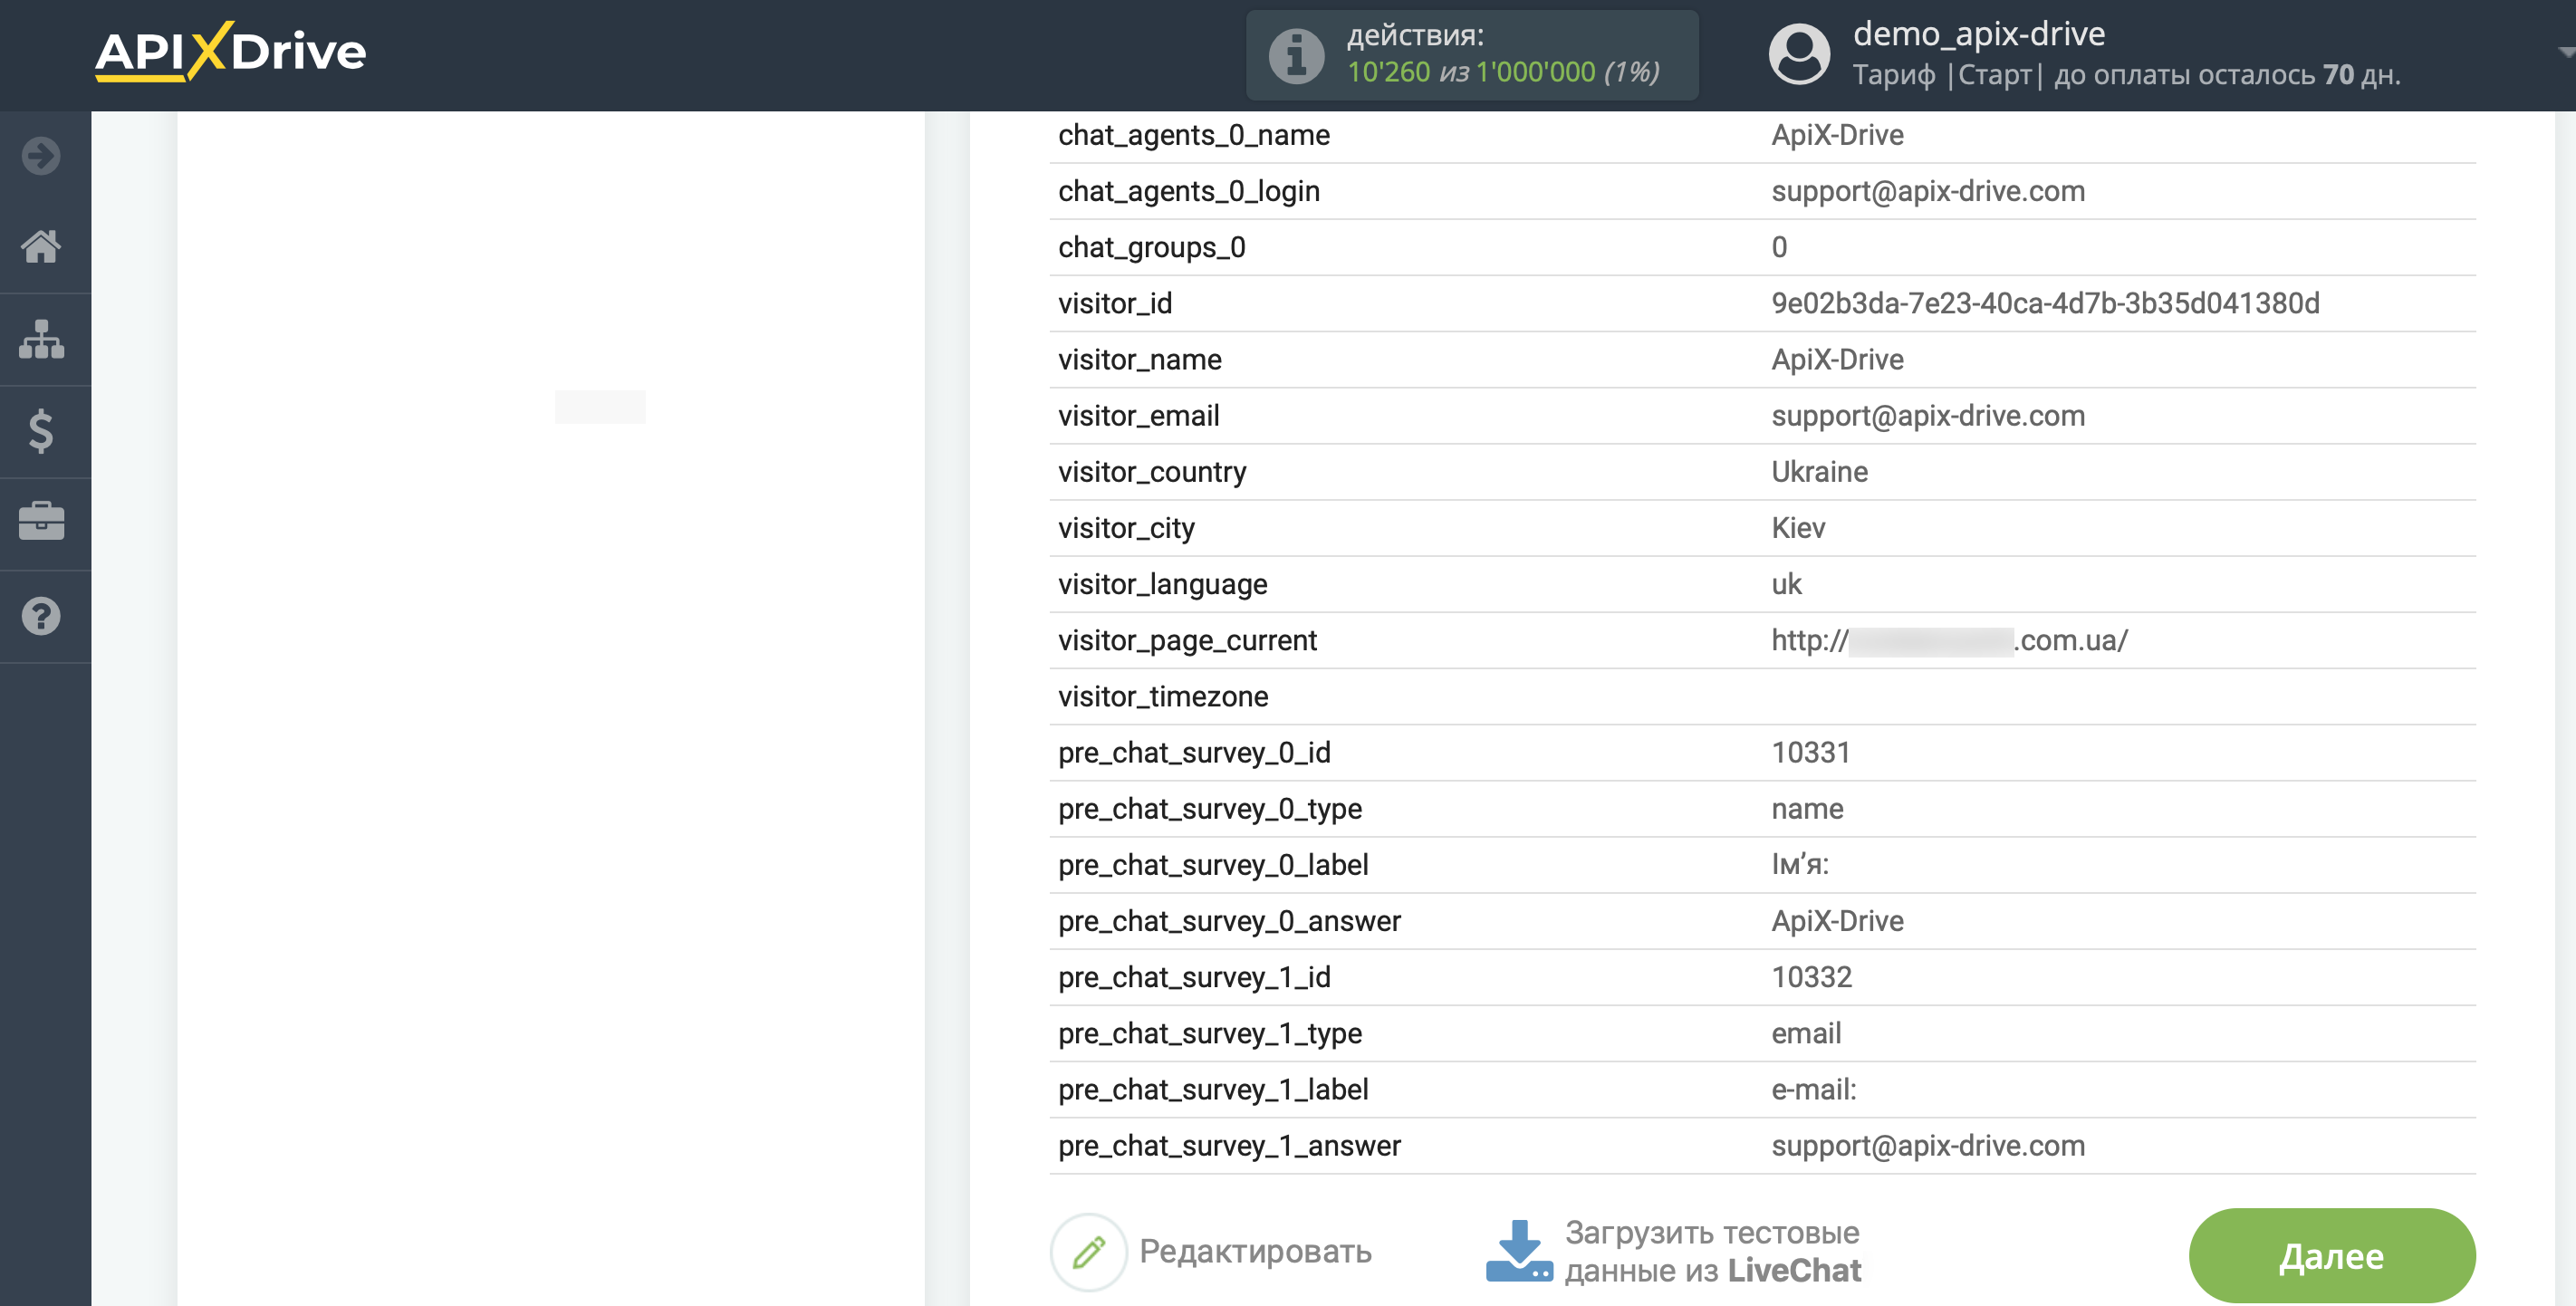Click Редактировать link
Screen dimensions: 2576x1306
click(x=1255, y=1251)
